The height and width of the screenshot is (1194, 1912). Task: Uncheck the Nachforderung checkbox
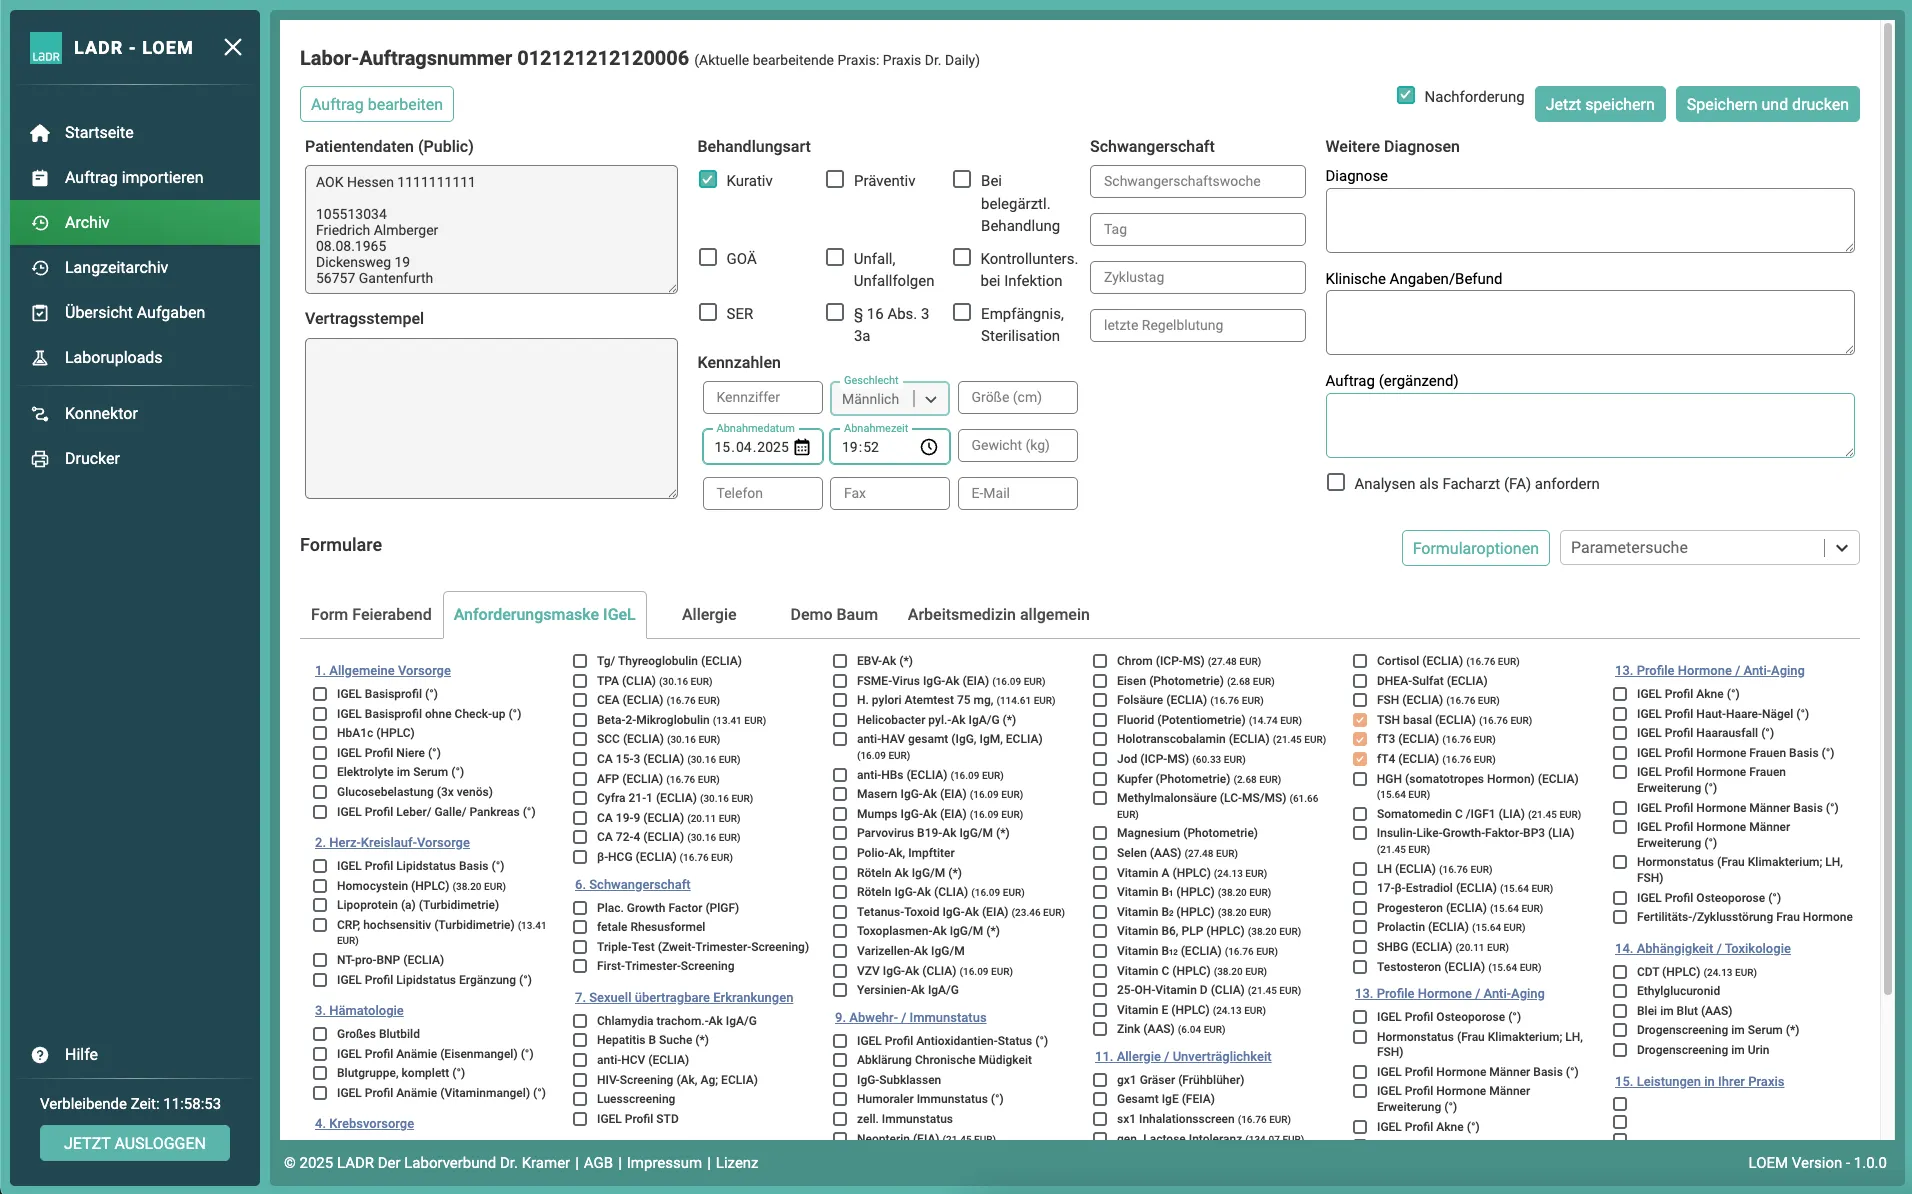1406,96
